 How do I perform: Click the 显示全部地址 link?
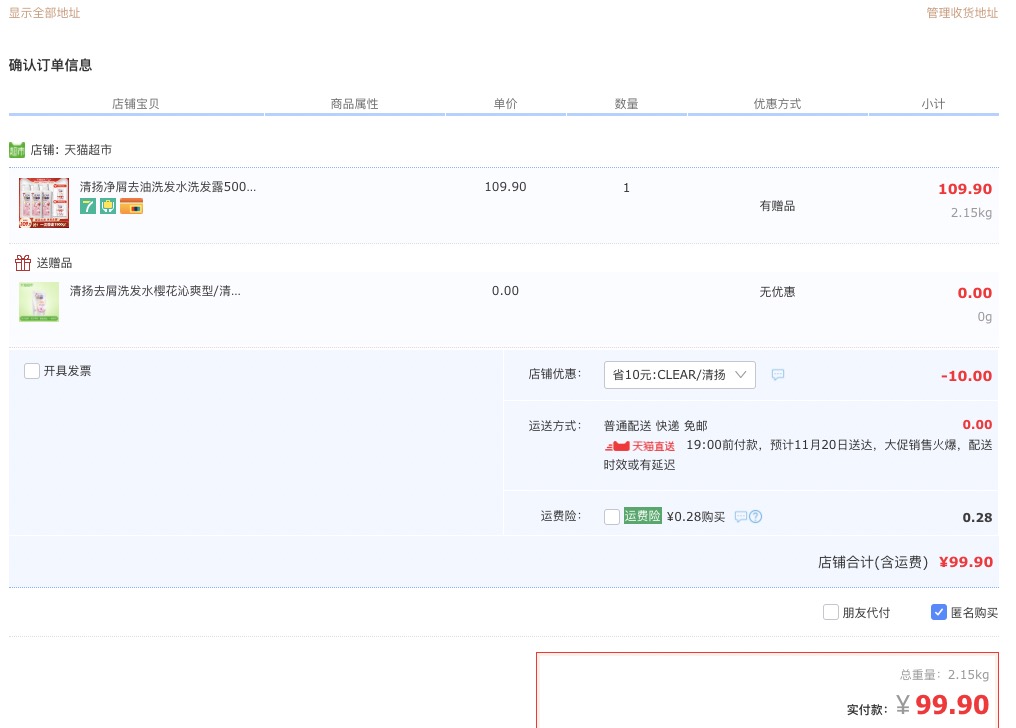(x=45, y=13)
